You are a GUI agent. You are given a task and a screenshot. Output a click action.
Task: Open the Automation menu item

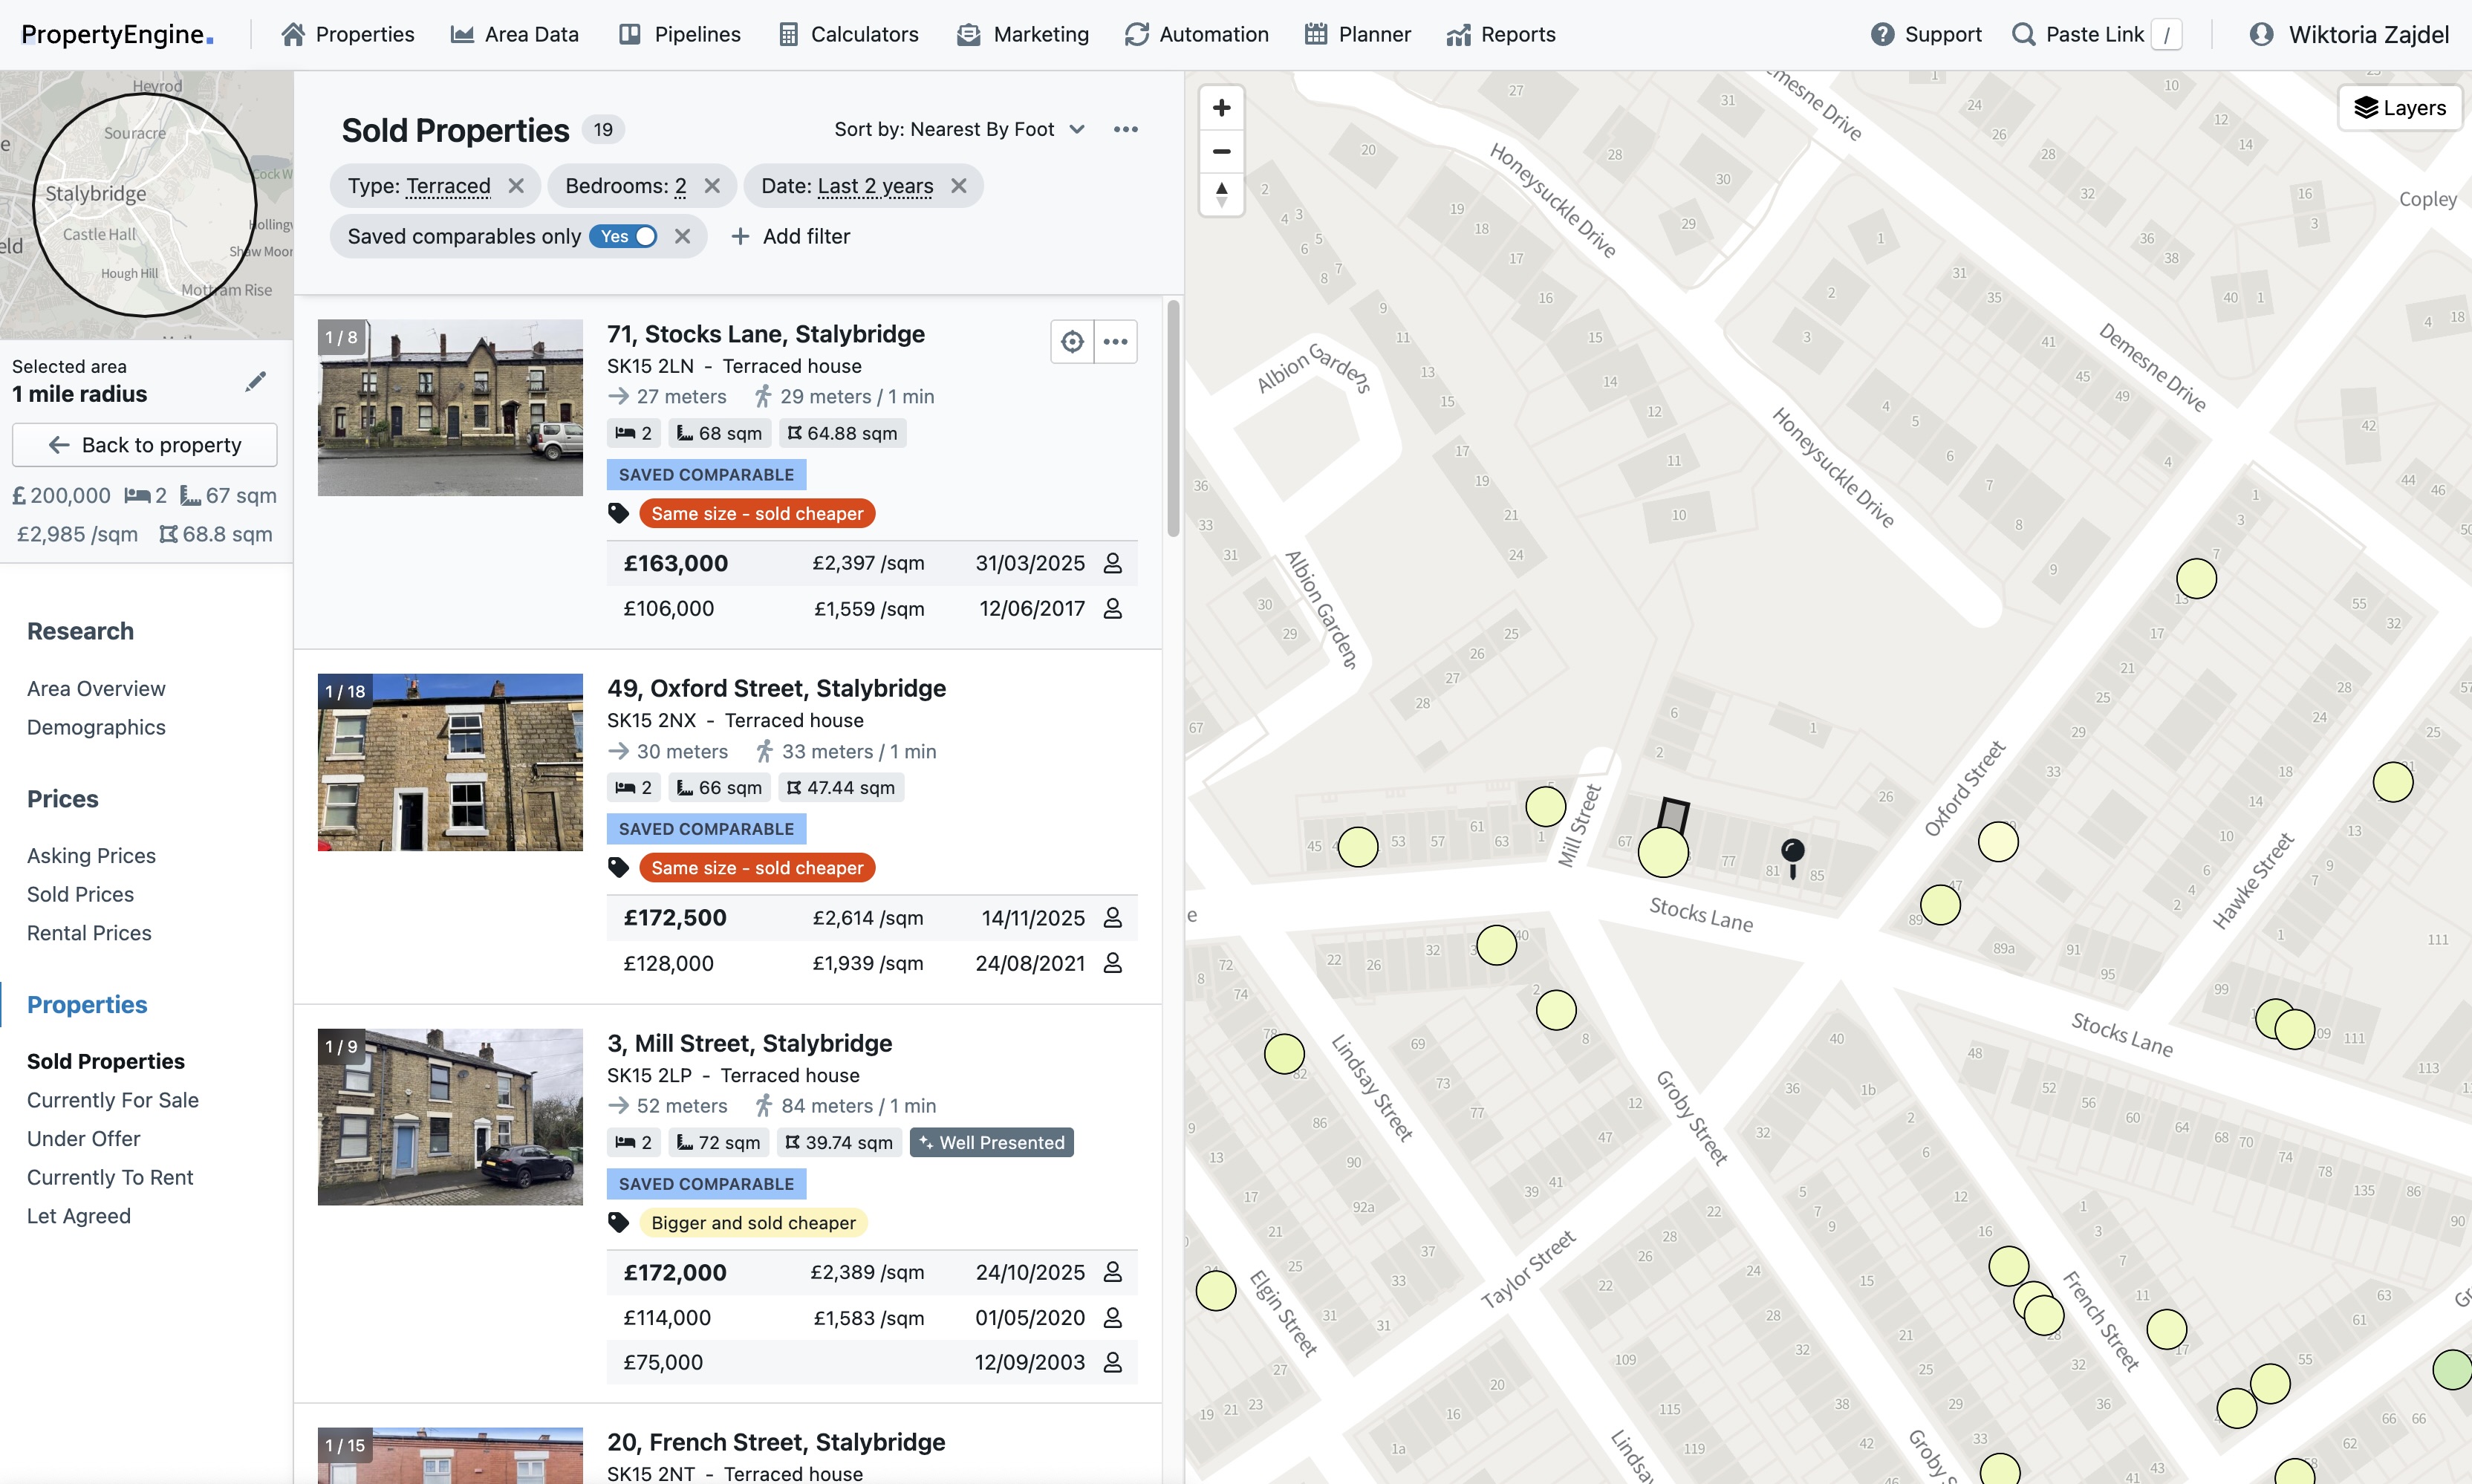pos(1196,34)
